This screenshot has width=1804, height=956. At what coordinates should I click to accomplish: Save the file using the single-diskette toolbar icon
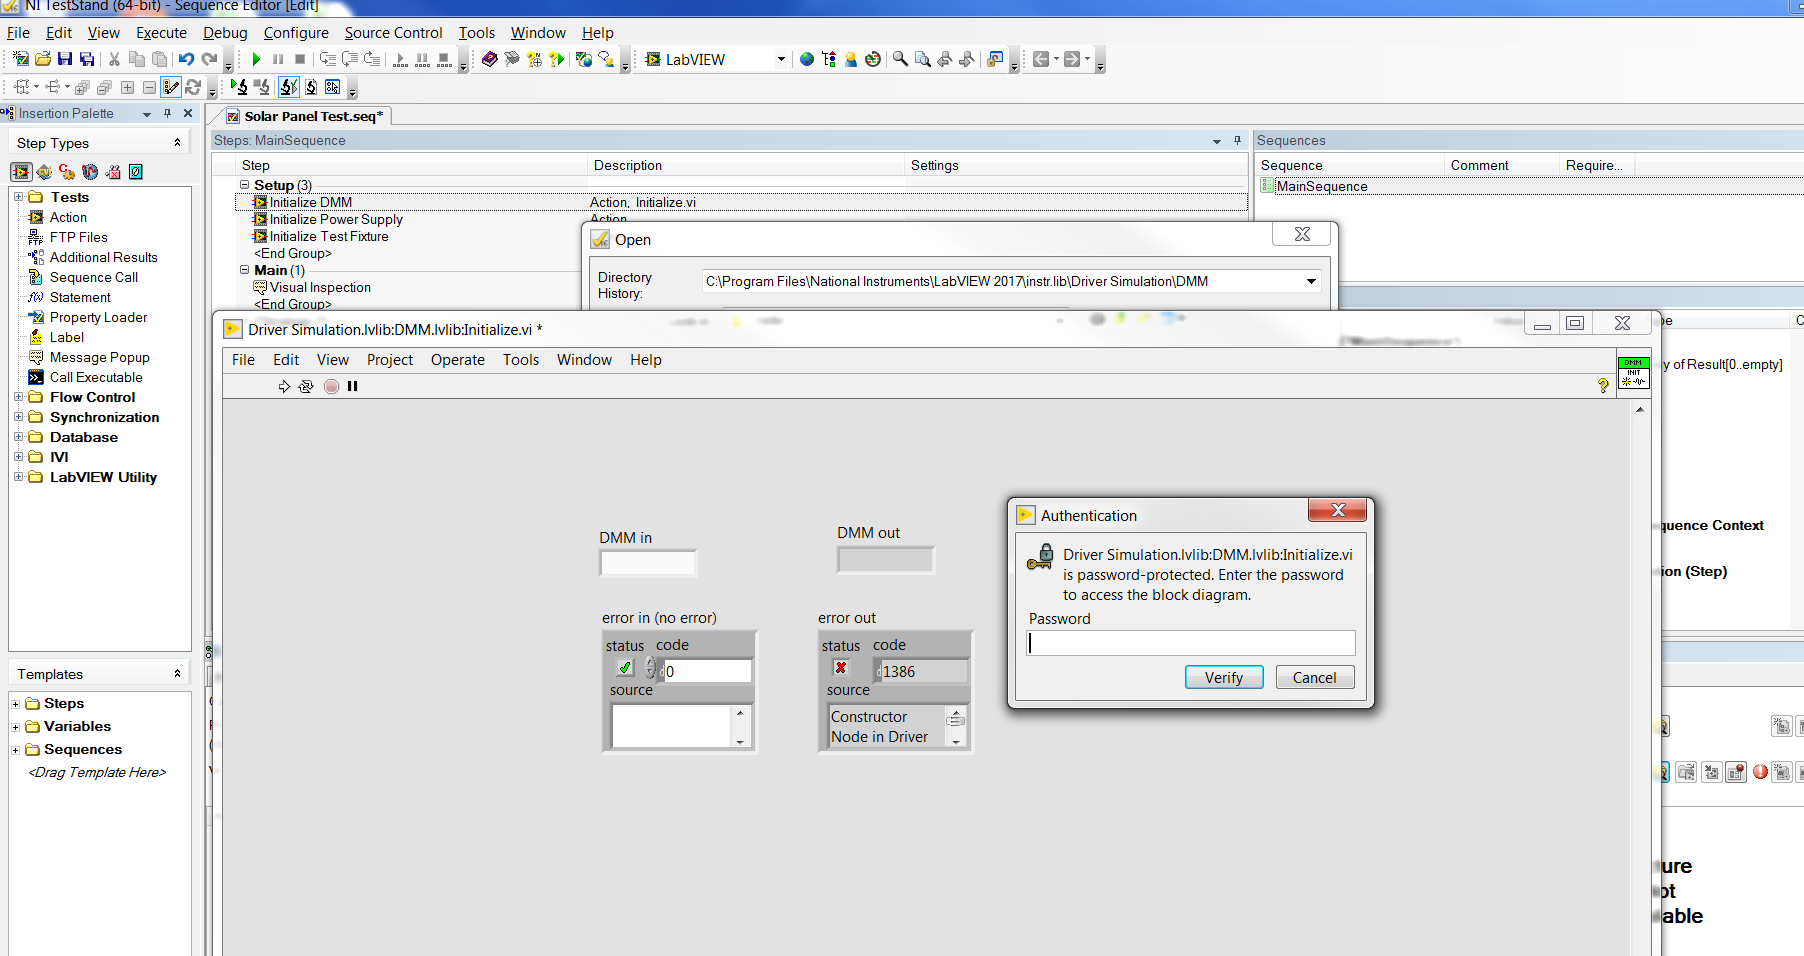tap(65, 59)
